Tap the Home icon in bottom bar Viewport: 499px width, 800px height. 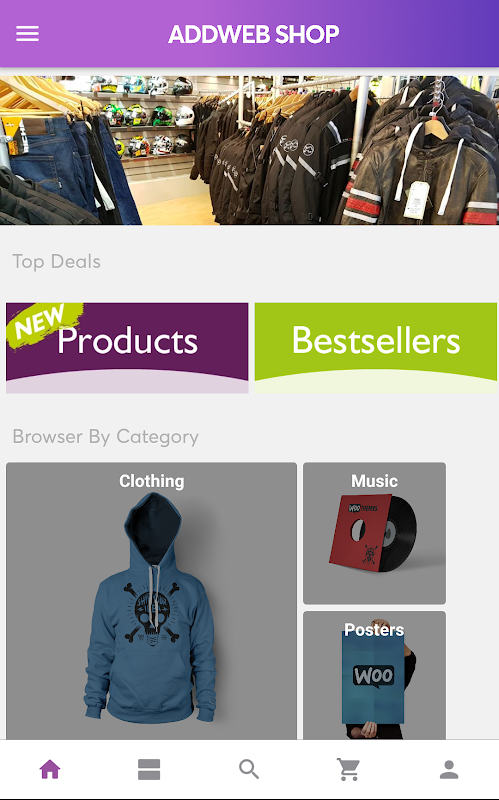click(50, 769)
